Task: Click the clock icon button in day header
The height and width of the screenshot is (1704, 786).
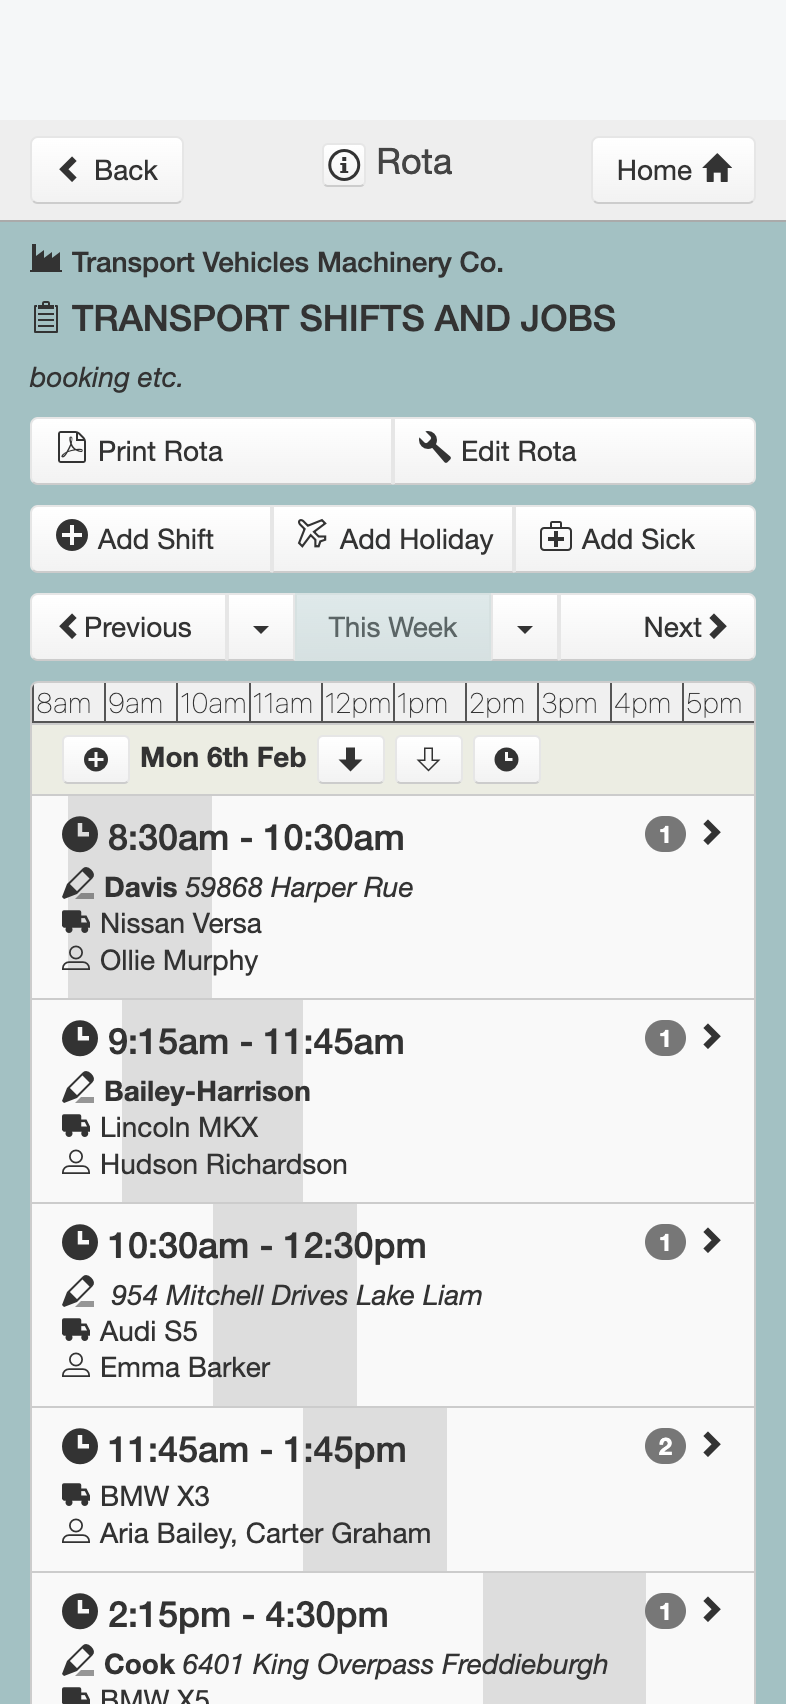Action: point(506,760)
